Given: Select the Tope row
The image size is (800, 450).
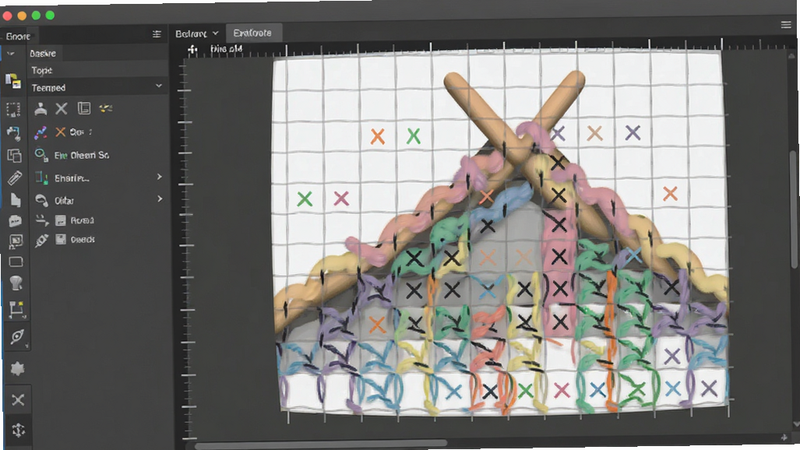Looking at the screenshot, I should coord(97,70).
